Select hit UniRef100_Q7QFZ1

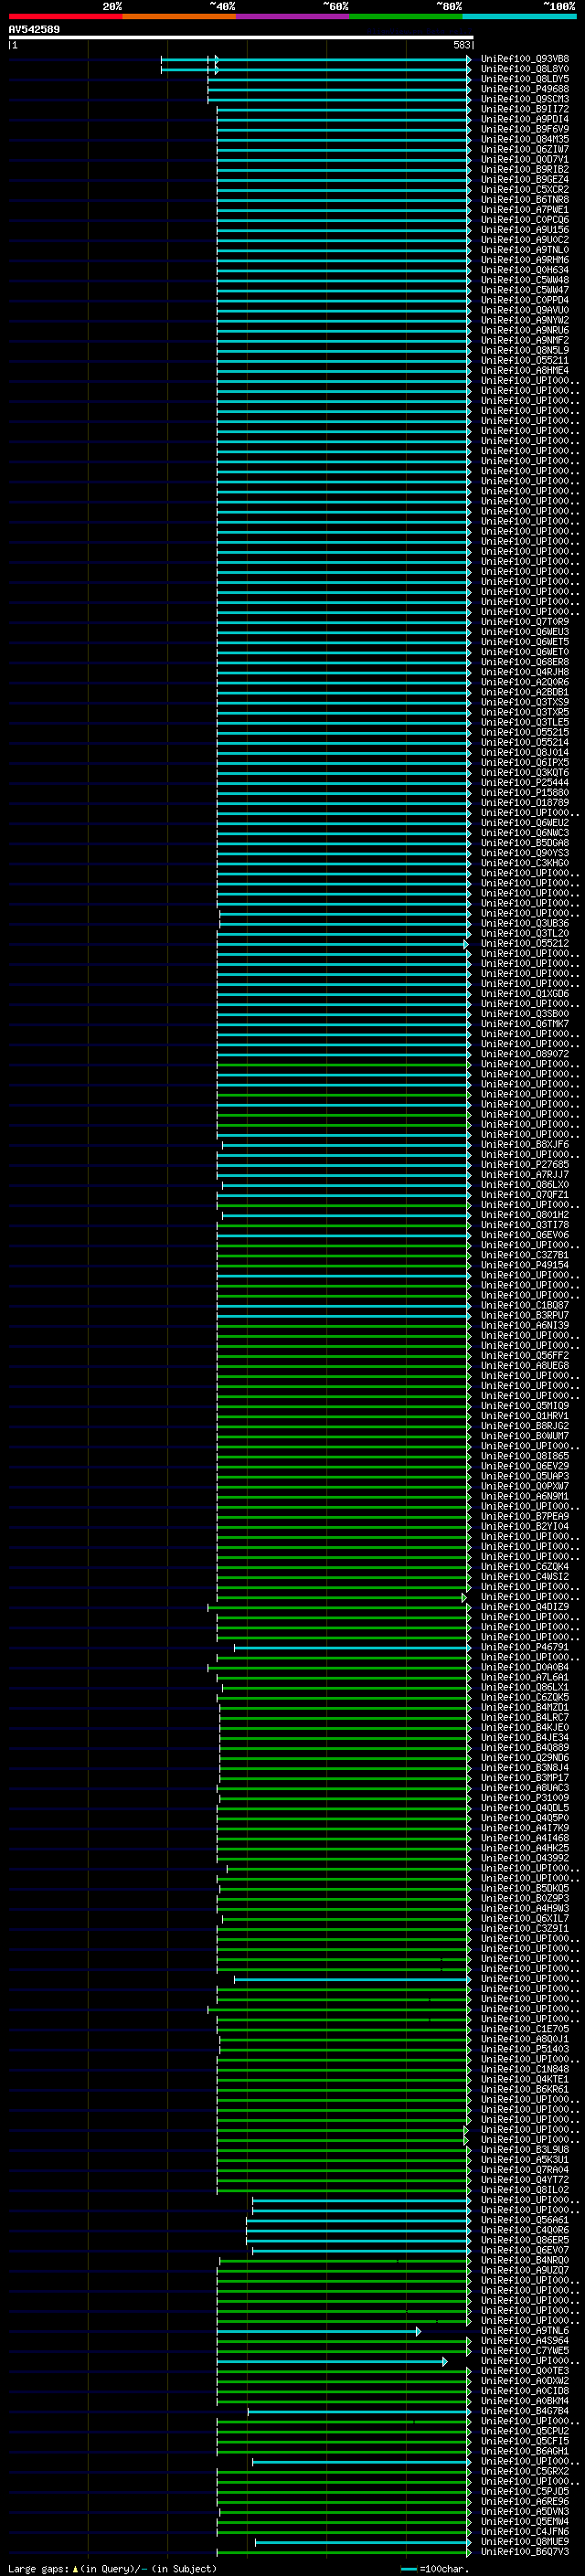525,1195
